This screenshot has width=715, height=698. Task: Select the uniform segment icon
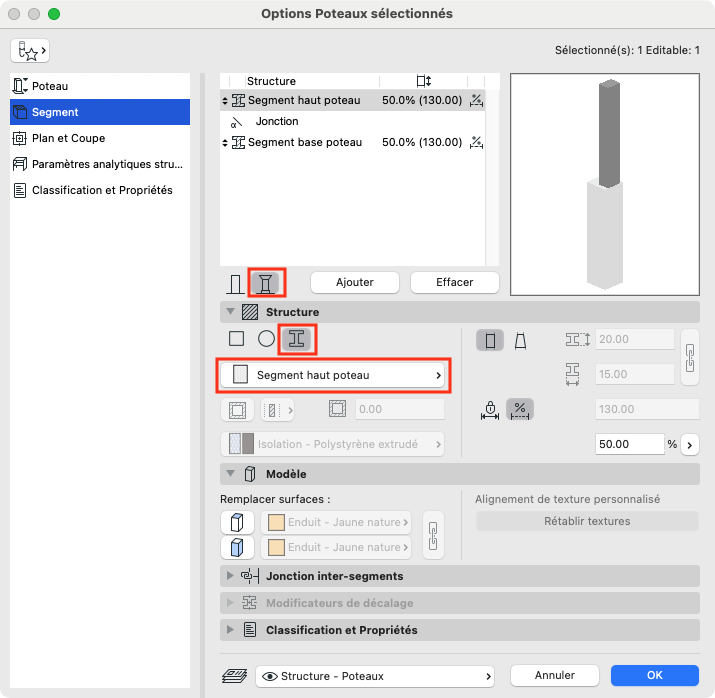(490, 341)
